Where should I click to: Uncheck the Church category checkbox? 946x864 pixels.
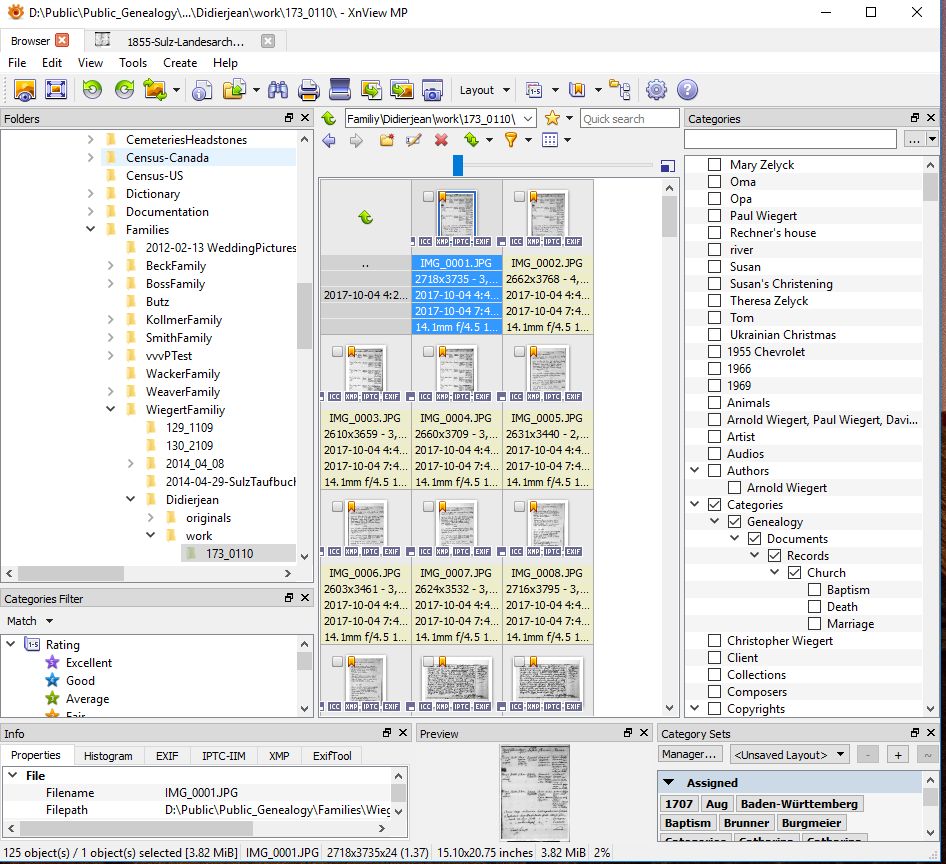coord(794,573)
